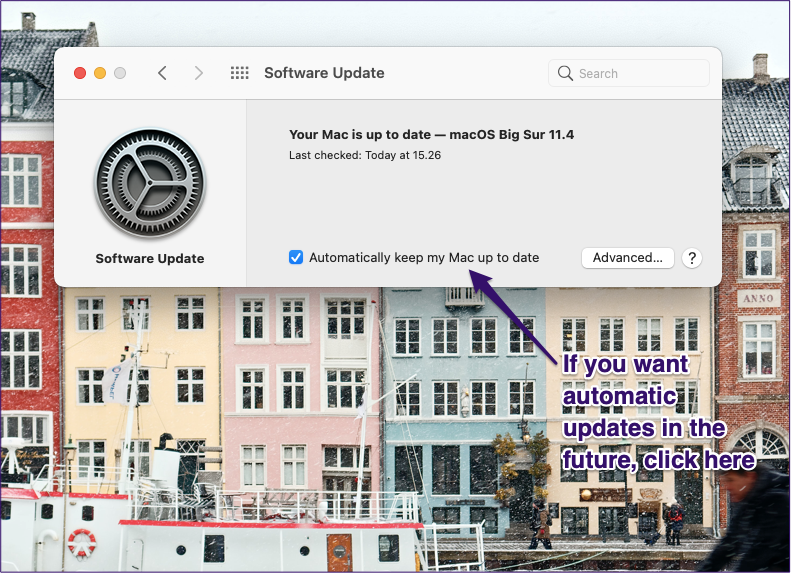Screen dimensions: 791x573
Task: Open help with the question mark button
Action: [x=692, y=258]
